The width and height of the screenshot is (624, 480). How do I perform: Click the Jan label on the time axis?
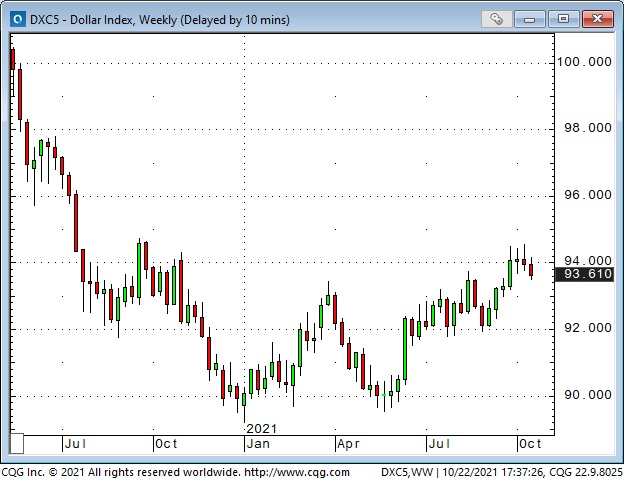(x=258, y=444)
